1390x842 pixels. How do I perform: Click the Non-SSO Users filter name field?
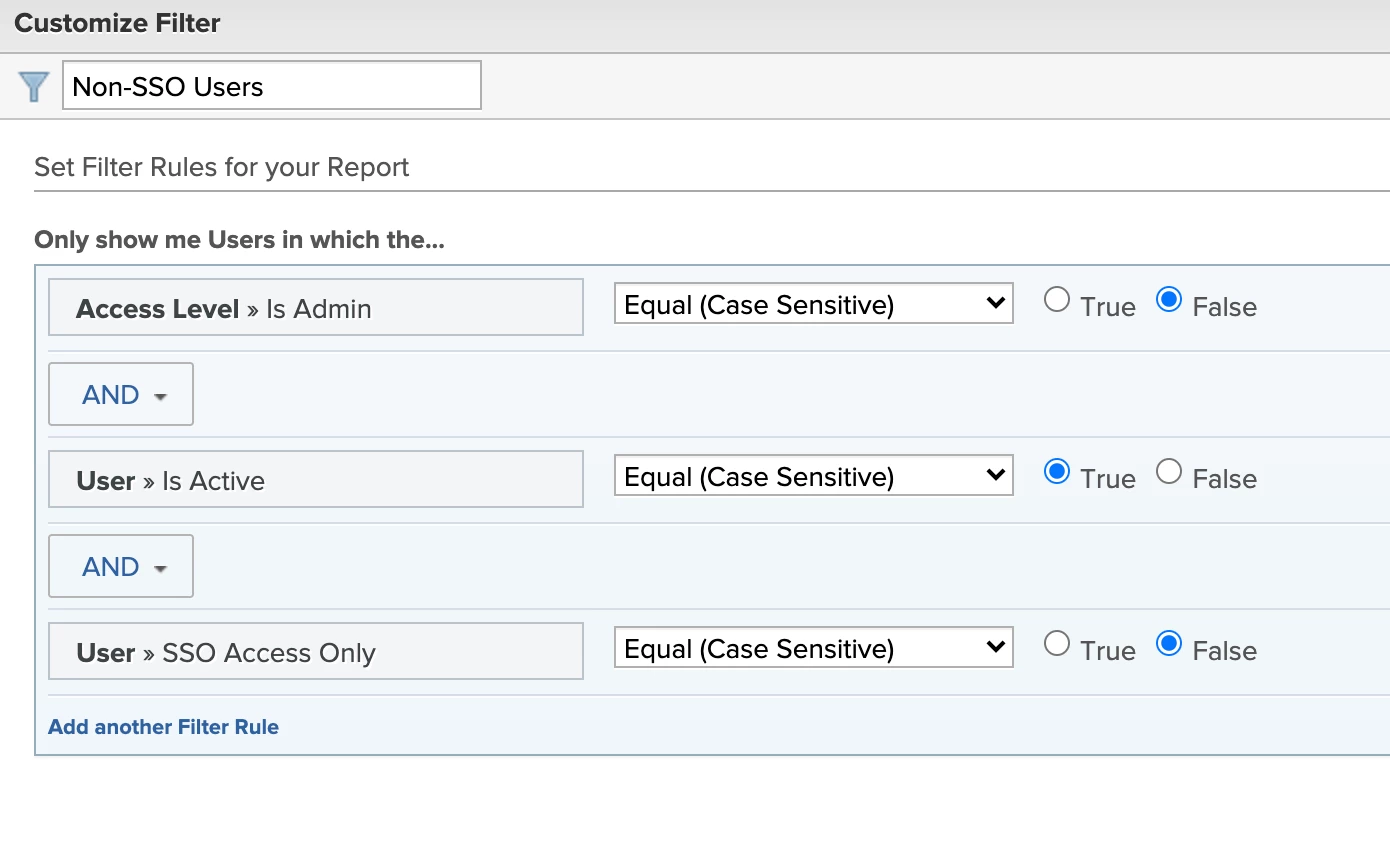[272, 86]
